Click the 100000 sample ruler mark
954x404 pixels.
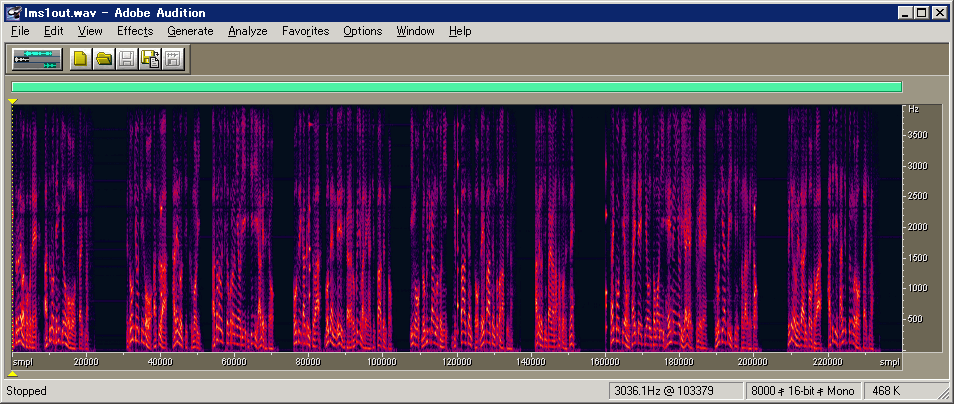point(381,362)
